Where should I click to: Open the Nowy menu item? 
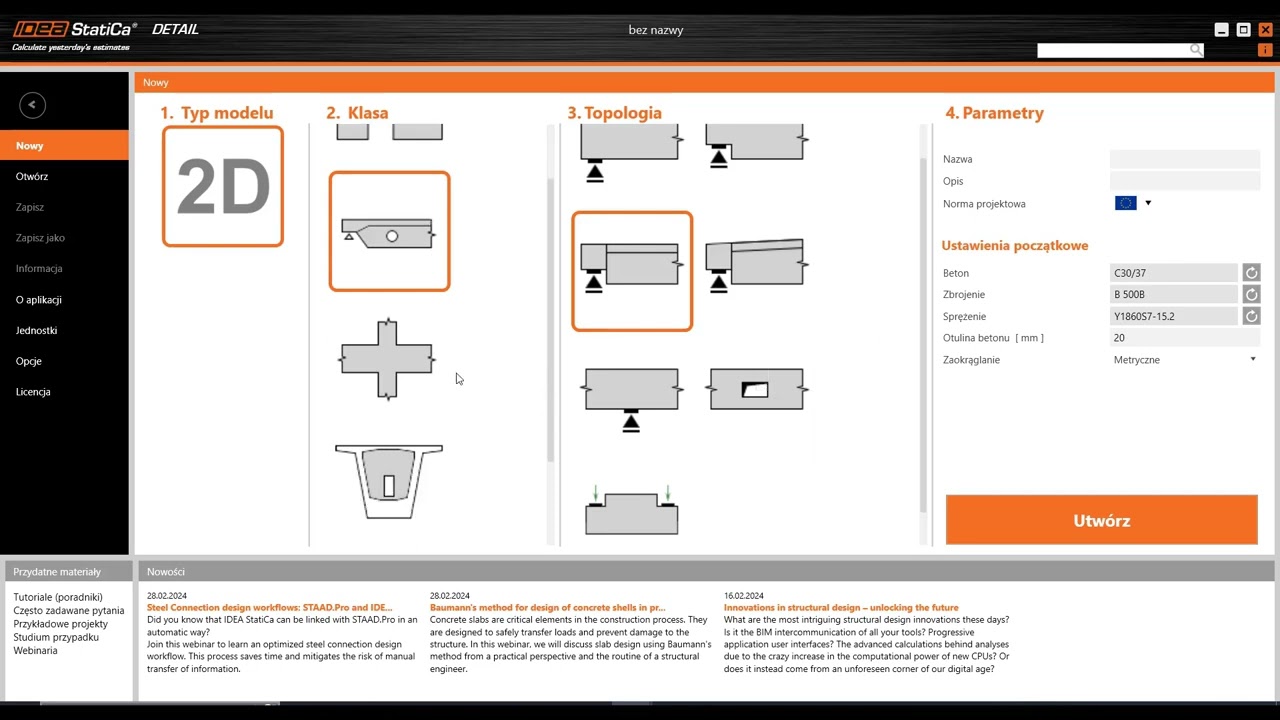click(x=64, y=146)
